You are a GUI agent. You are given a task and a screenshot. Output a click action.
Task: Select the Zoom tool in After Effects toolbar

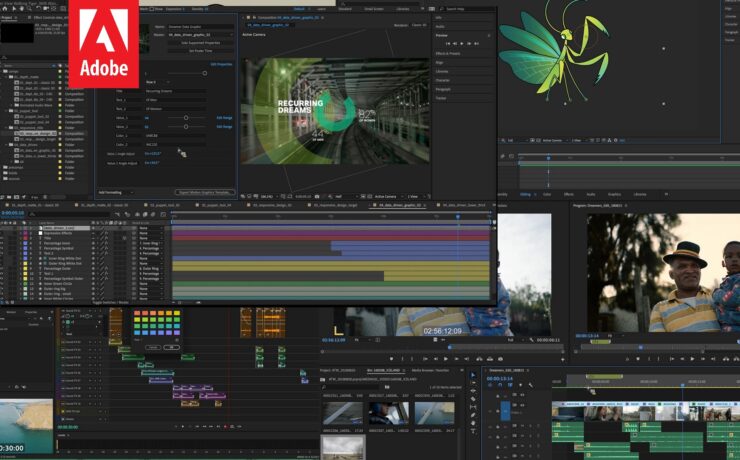tap(29, 8)
